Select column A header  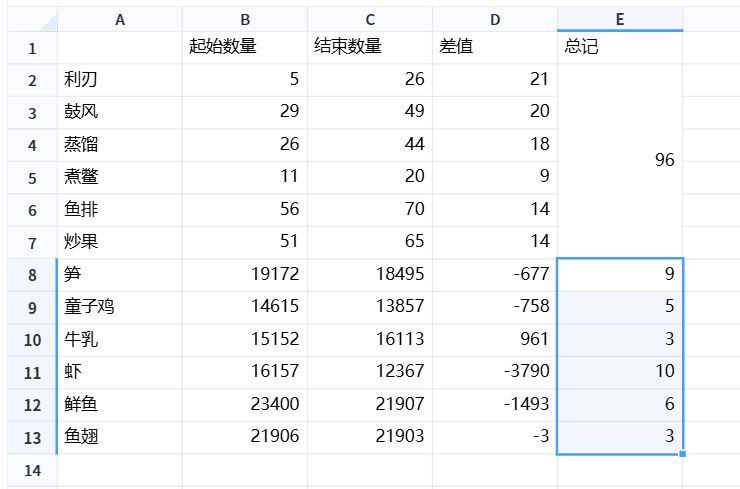(x=120, y=19)
